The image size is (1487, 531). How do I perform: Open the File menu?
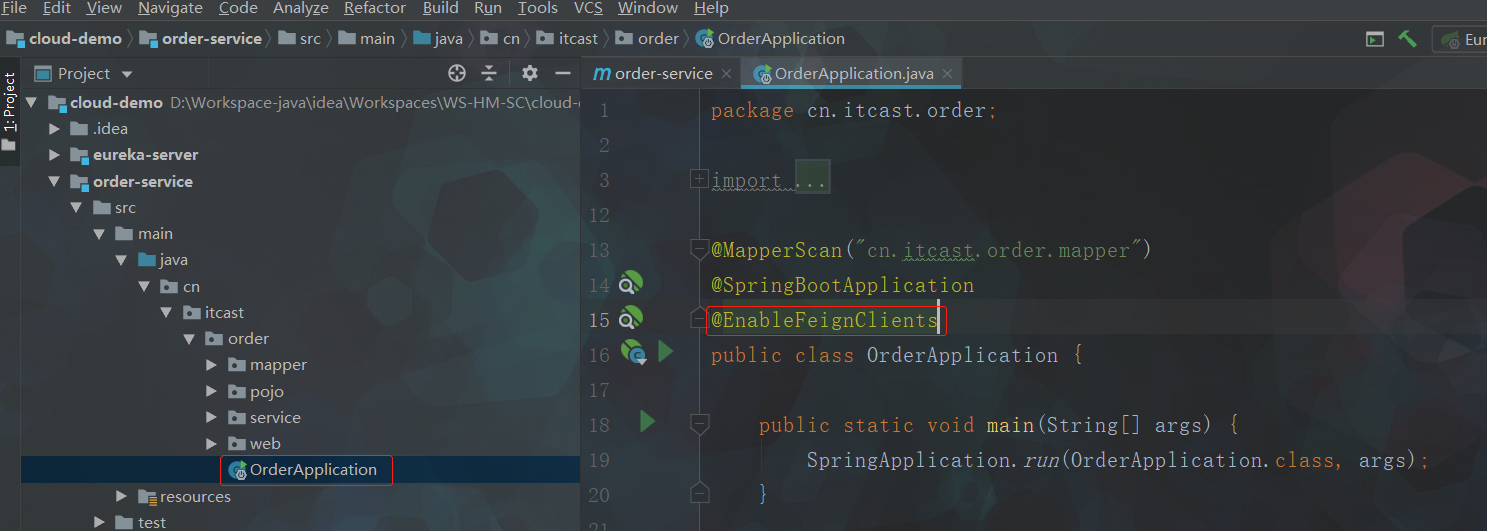(14, 8)
